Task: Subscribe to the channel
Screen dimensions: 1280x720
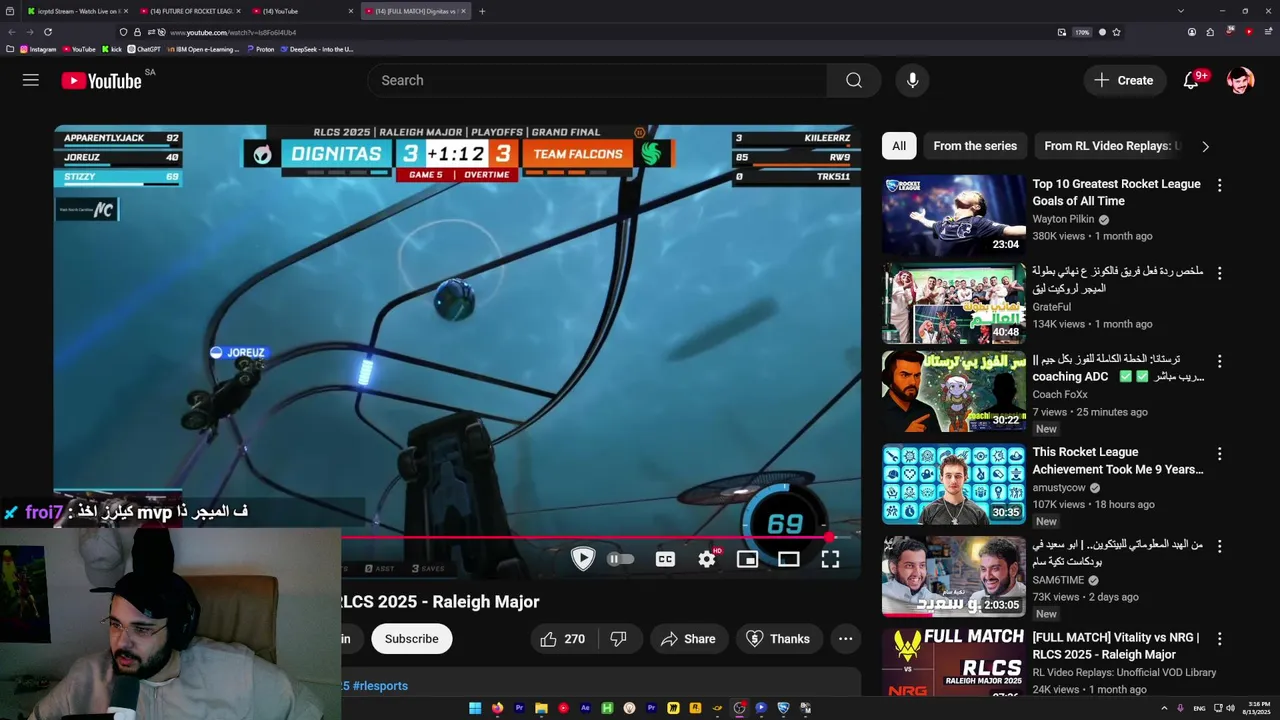Action: tap(411, 639)
